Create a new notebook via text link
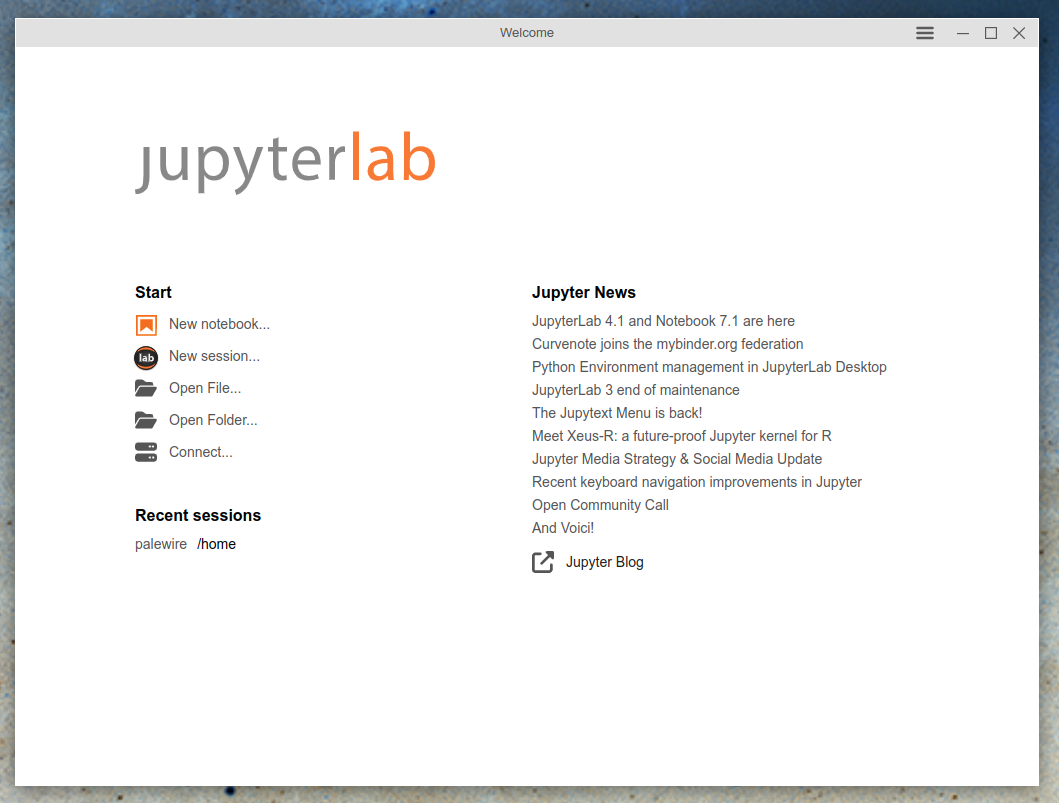 (x=219, y=324)
